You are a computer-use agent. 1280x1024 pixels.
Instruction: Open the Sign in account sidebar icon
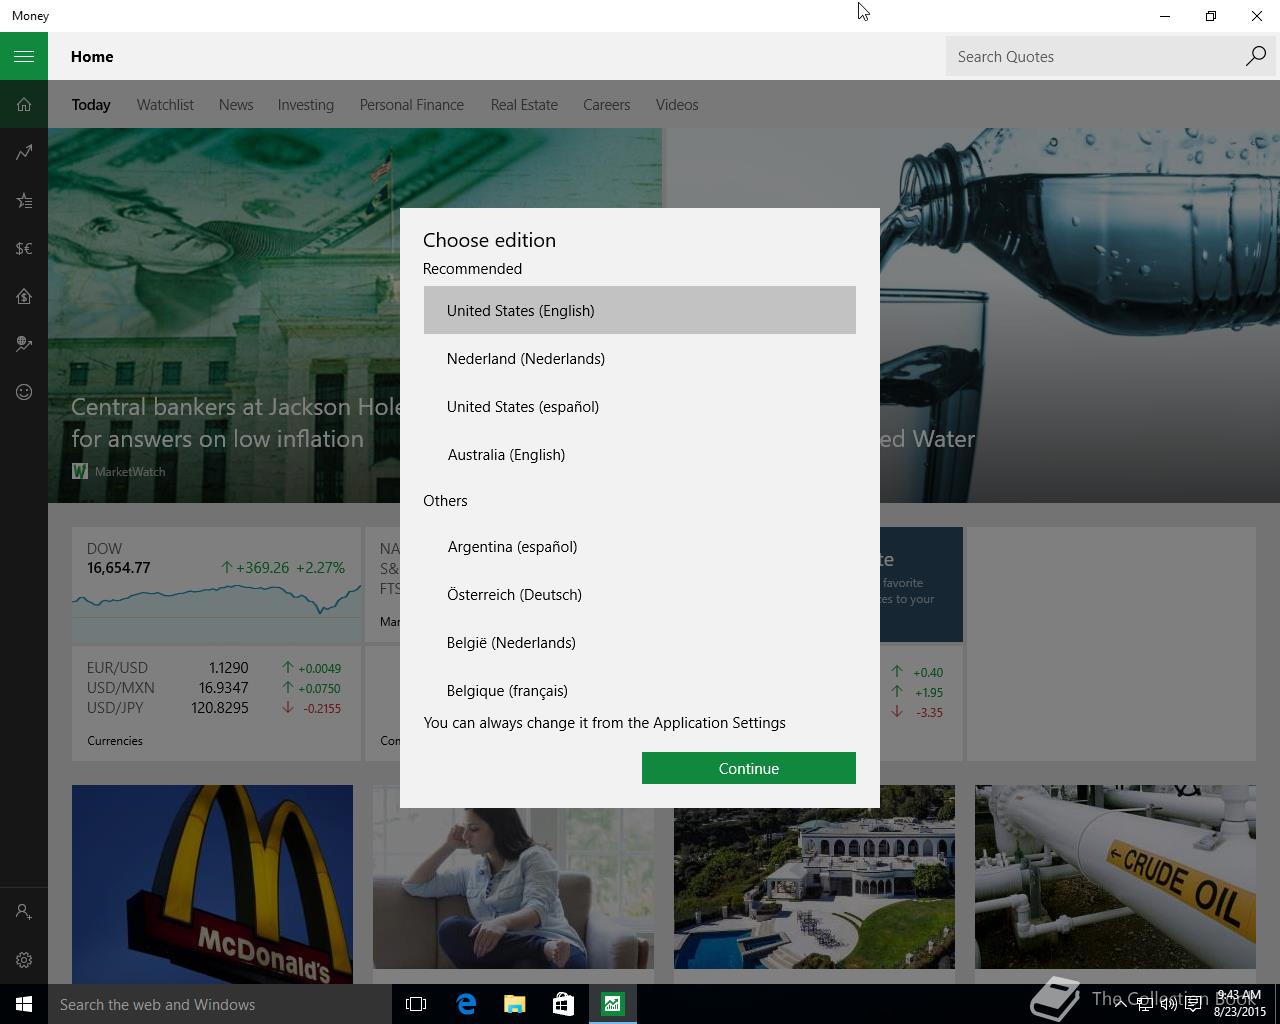point(24,912)
